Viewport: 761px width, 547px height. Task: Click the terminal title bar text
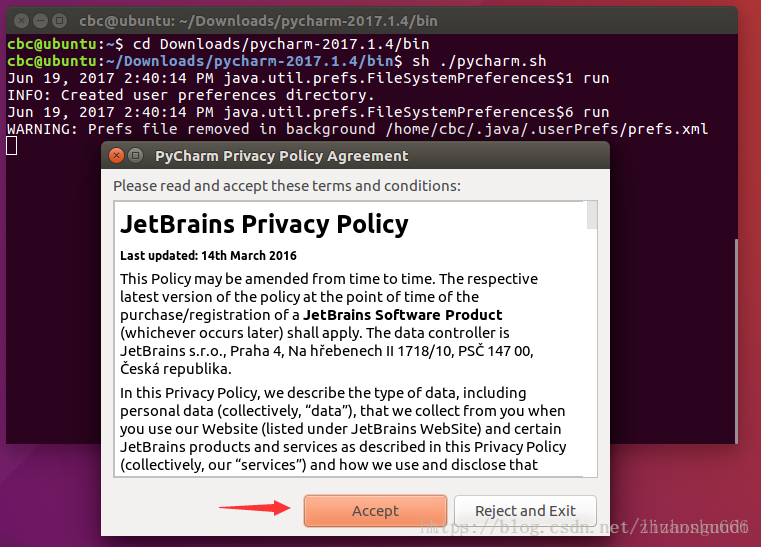(258, 21)
